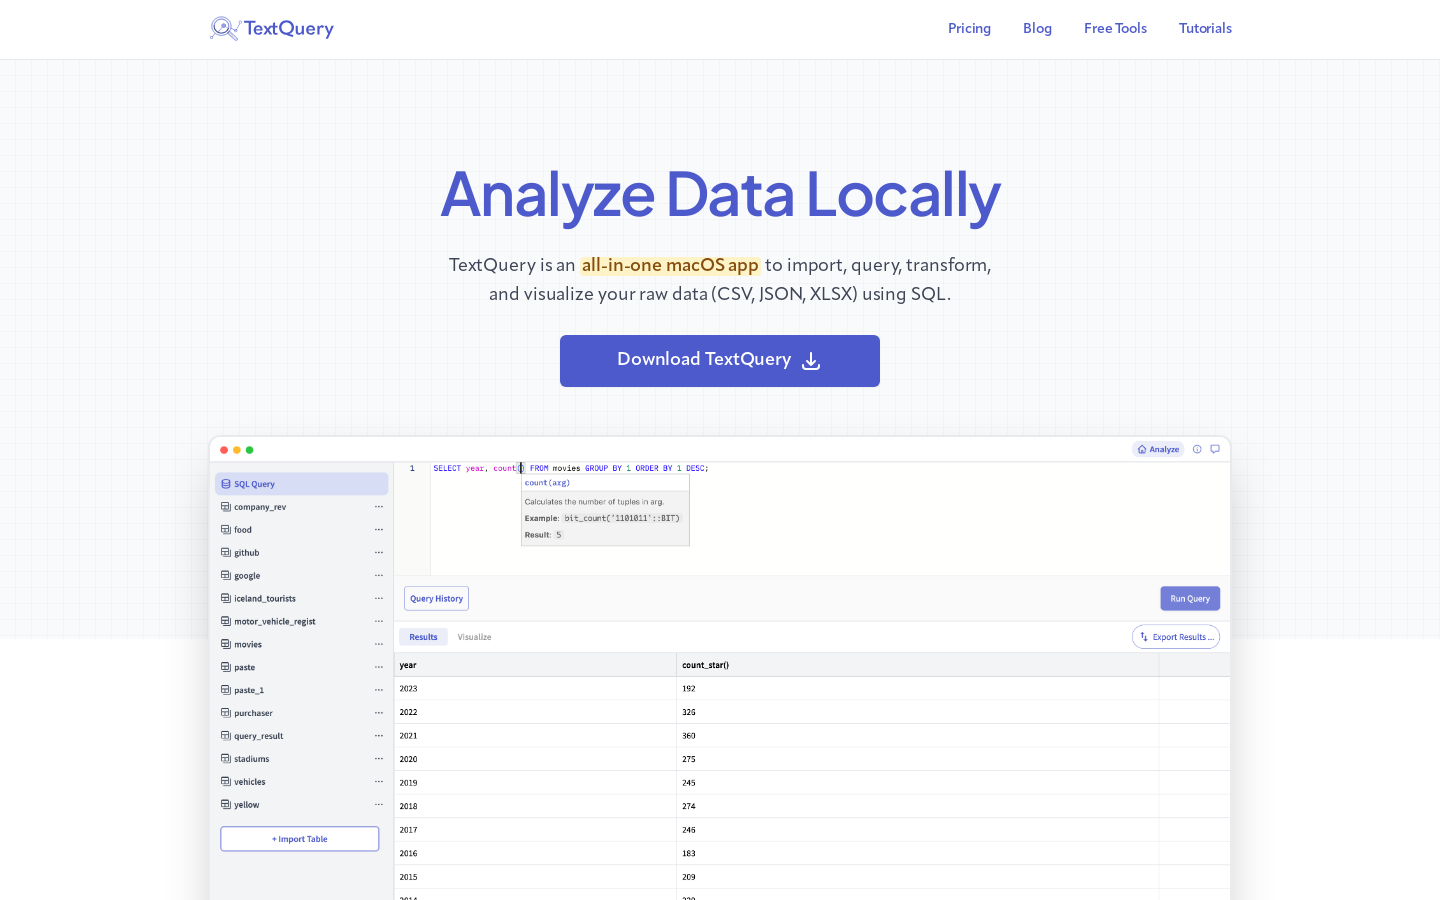The width and height of the screenshot is (1440, 900).
Task: Click the info circle icon beside Analyze
Action: click(x=1197, y=449)
